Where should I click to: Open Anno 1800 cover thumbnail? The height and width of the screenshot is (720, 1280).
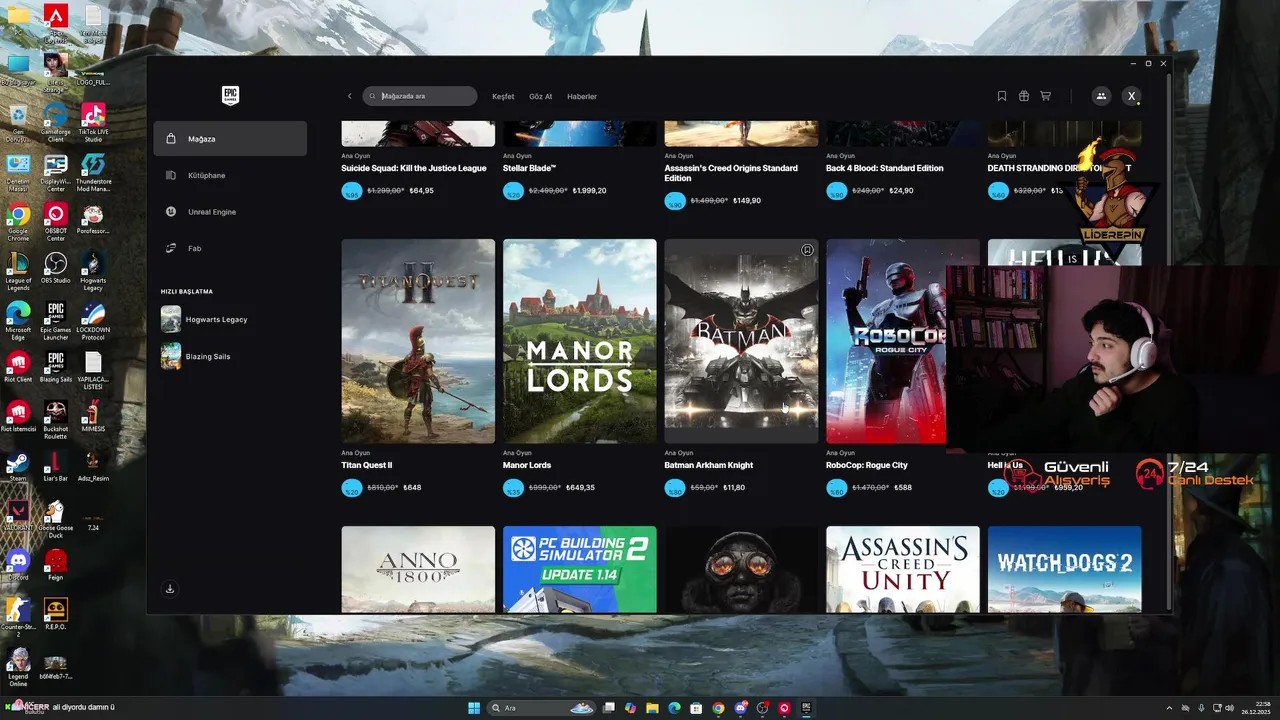pos(418,569)
